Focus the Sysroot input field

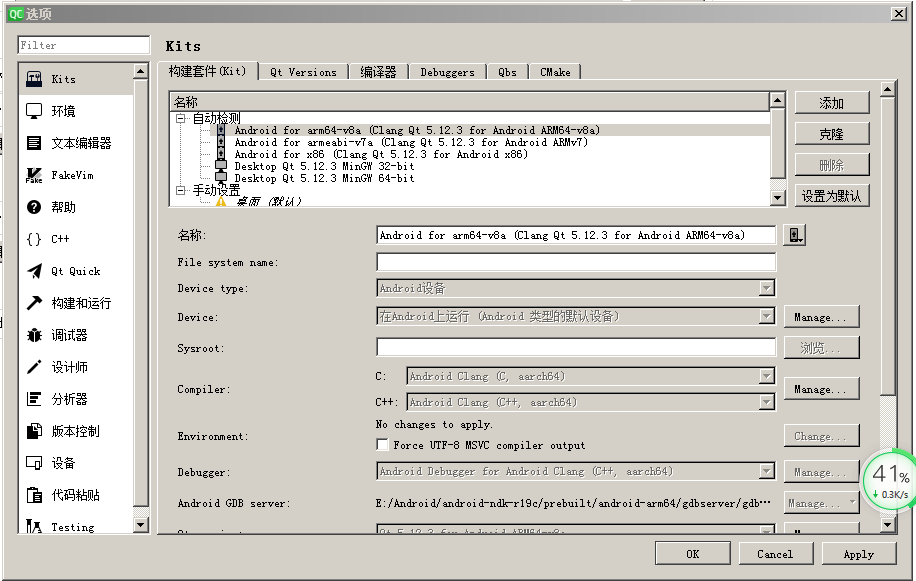[576, 347]
